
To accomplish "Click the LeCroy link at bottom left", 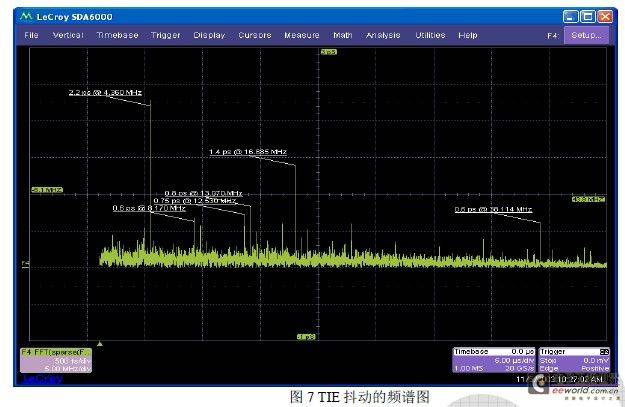I will (41, 379).
